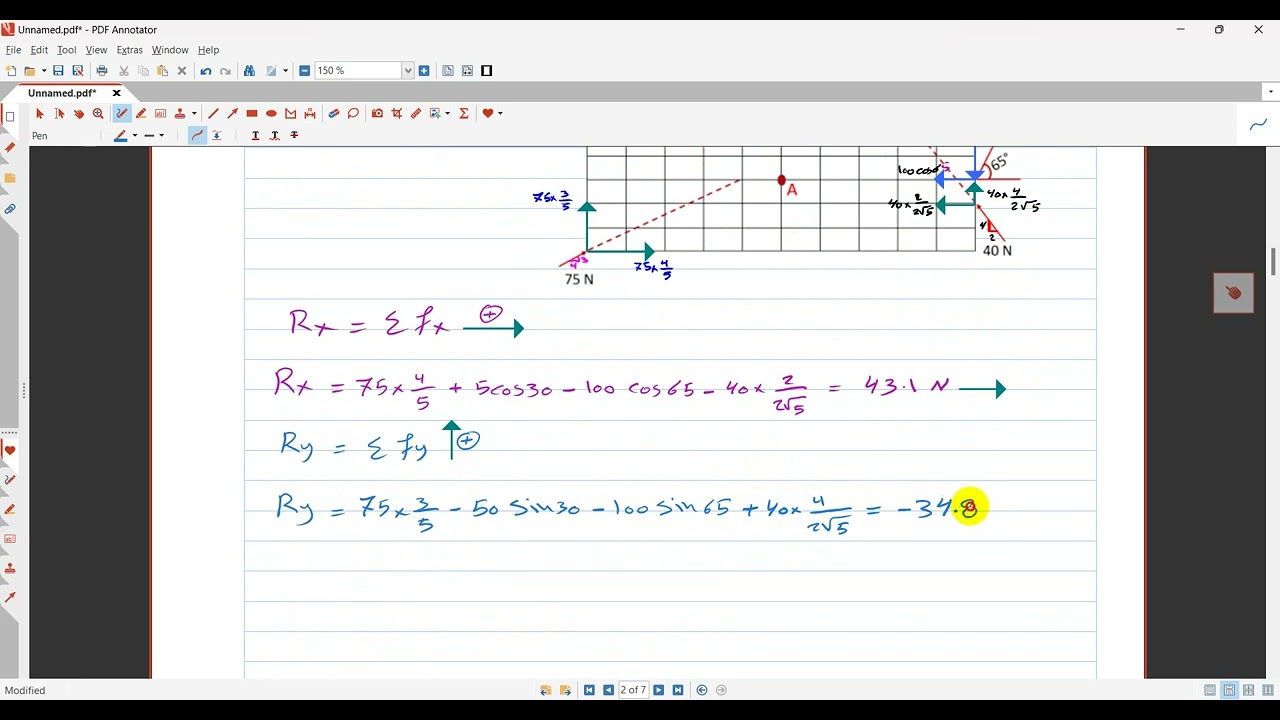This screenshot has height=720, width=1280.
Task: Select the Line drawing tool
Action: click(x=213, y=114)
